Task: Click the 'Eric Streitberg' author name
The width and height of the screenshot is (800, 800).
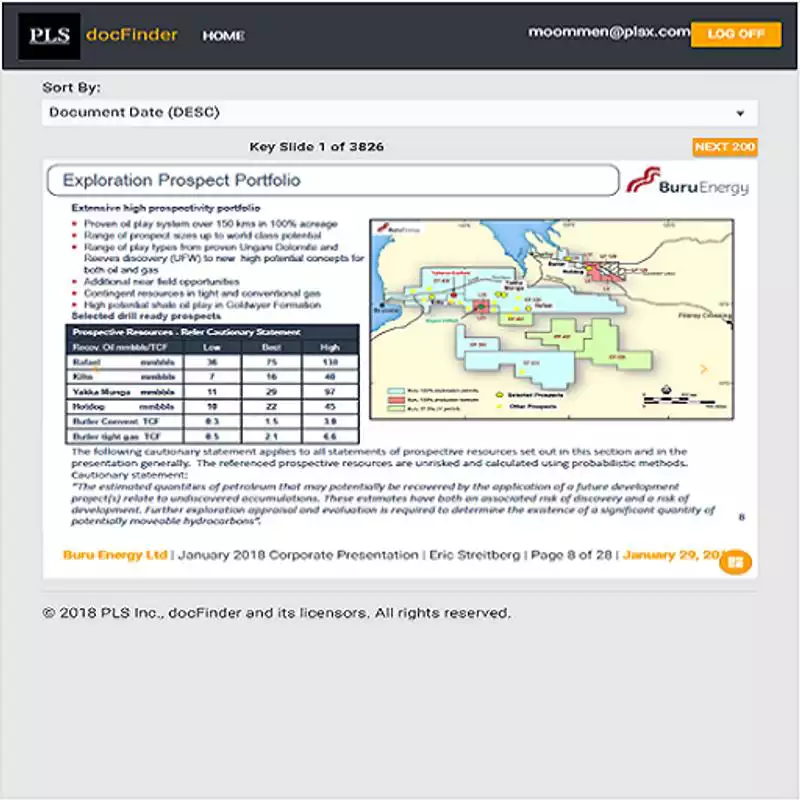Action: pyautogui.click(x=474, y=555)
